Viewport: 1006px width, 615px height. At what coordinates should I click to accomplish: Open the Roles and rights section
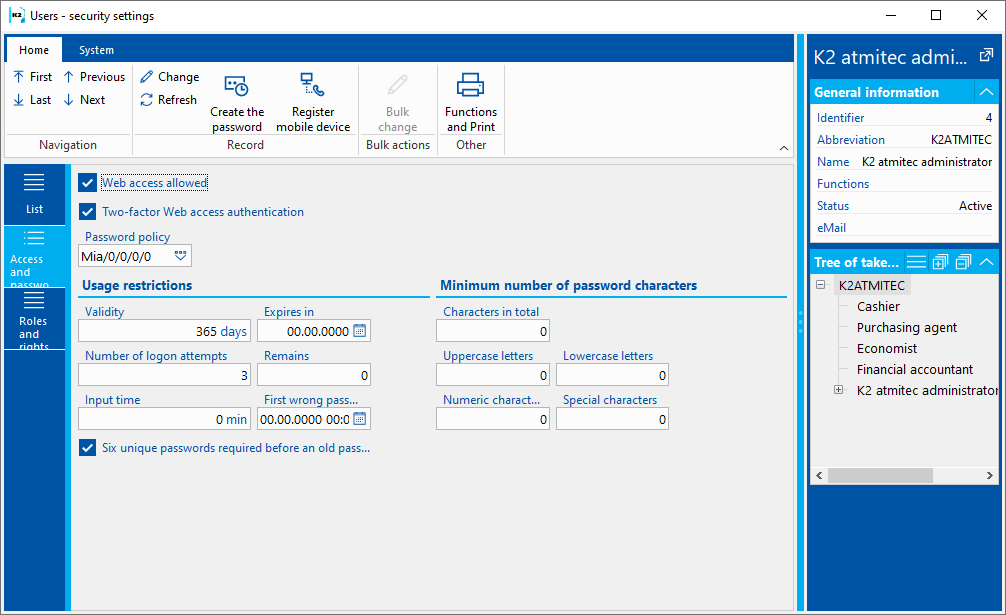[34, 319]
